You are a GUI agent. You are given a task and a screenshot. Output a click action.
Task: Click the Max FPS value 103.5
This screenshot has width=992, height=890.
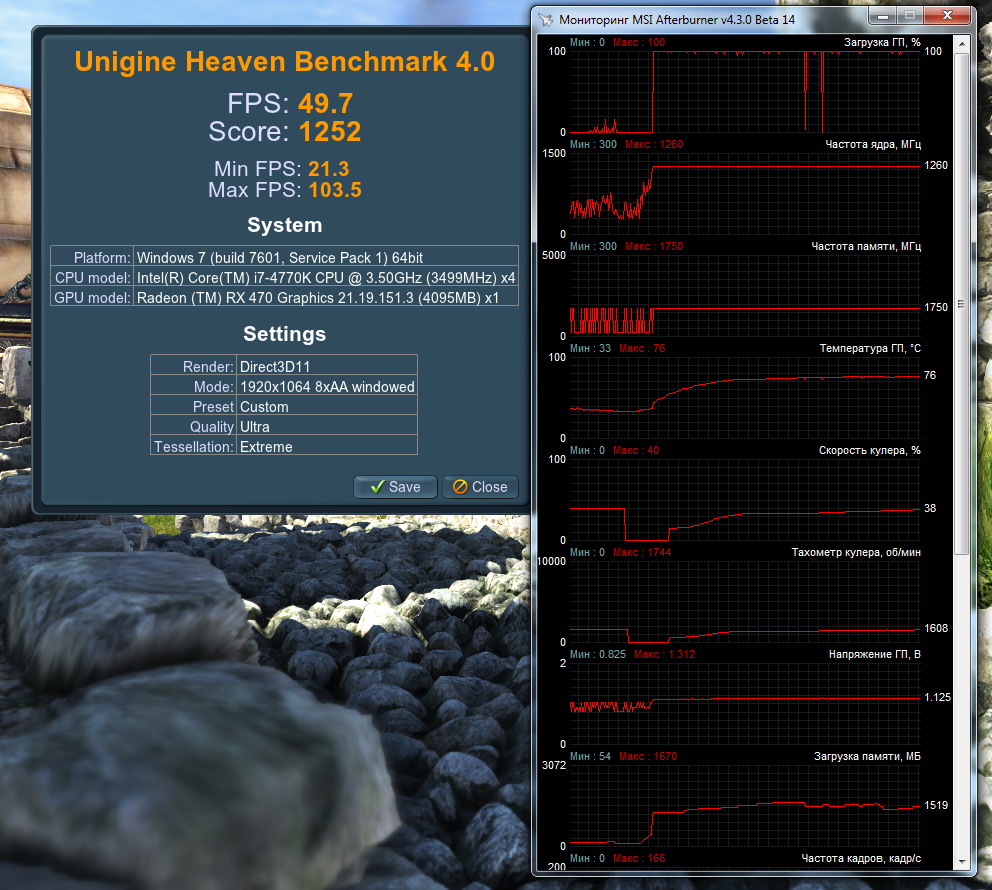(335, 190)
